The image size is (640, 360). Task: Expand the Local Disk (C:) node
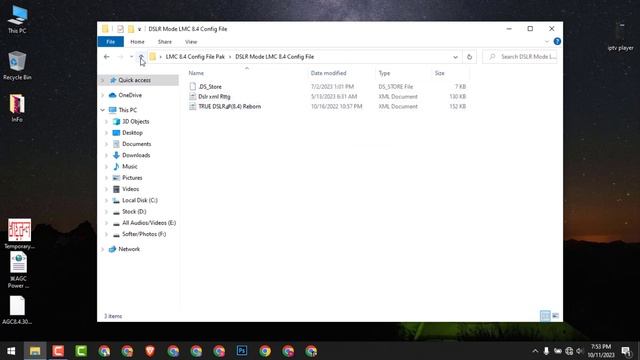[x=107, y=200]
